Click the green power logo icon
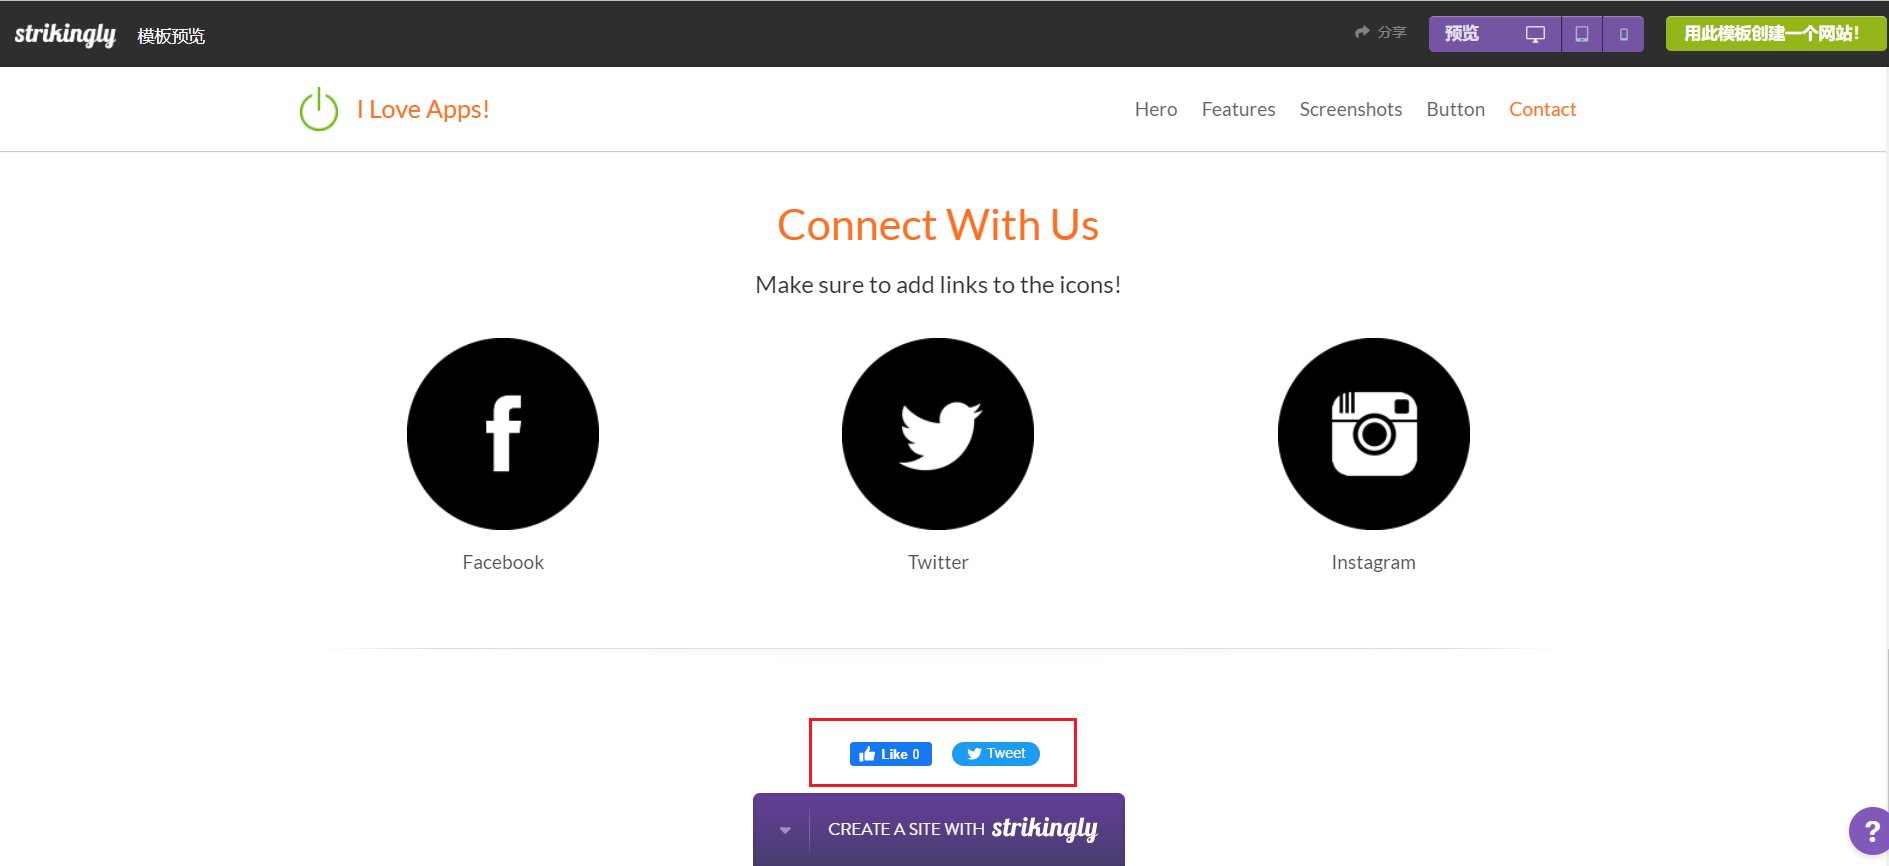Image resolution: width=1889 pixels, height=866 pixels. 319,109
